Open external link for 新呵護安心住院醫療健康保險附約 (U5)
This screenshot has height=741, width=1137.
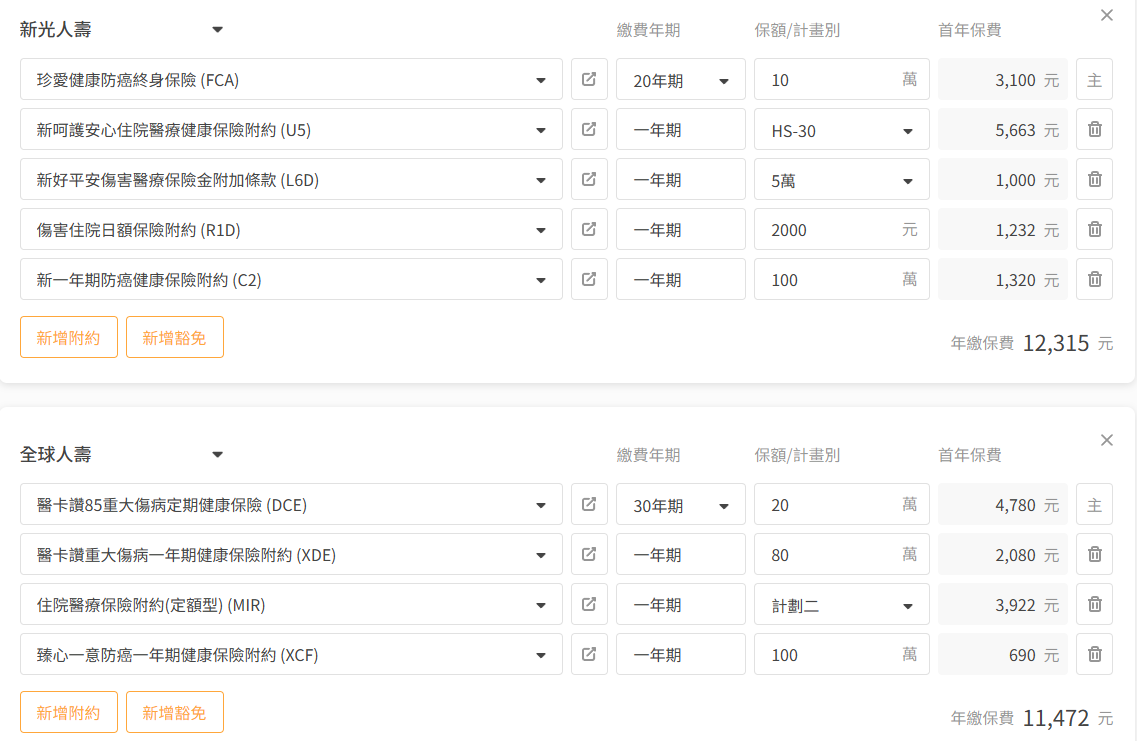[x=589, y=129]
